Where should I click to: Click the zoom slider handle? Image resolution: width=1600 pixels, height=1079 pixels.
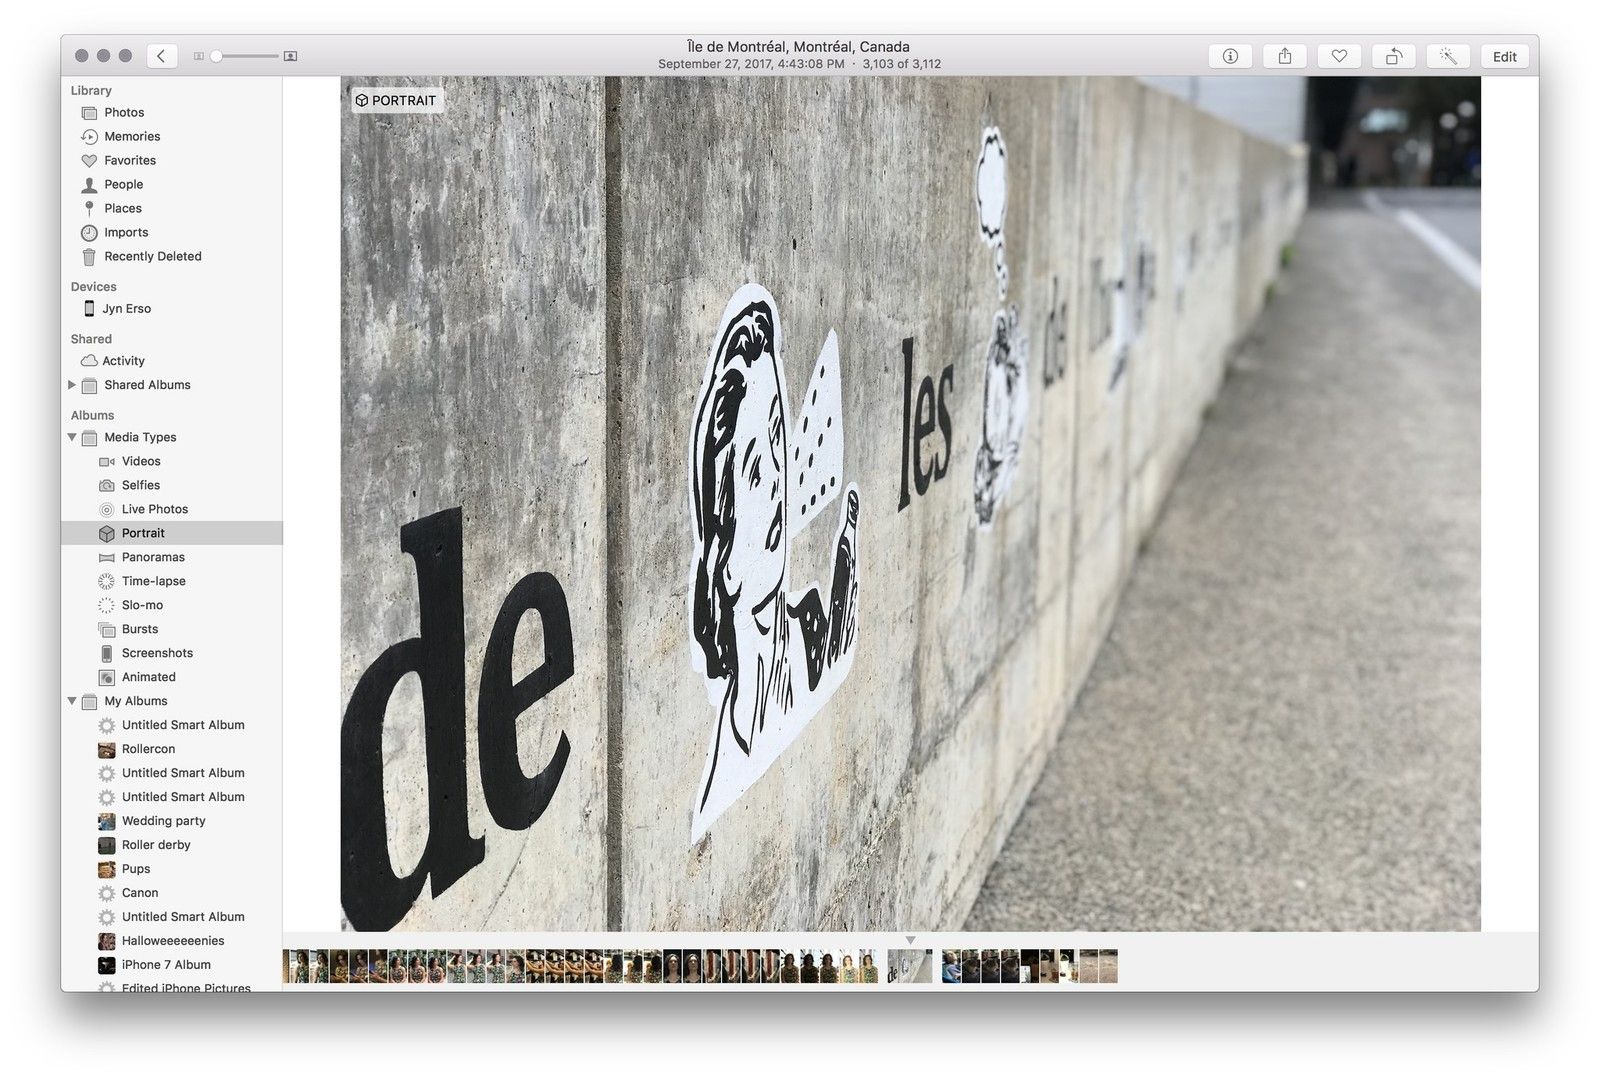216,57
